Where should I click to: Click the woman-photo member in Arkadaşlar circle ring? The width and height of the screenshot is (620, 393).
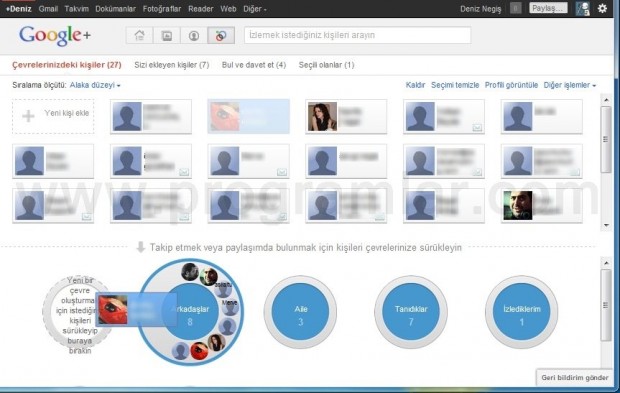(216, 342)
